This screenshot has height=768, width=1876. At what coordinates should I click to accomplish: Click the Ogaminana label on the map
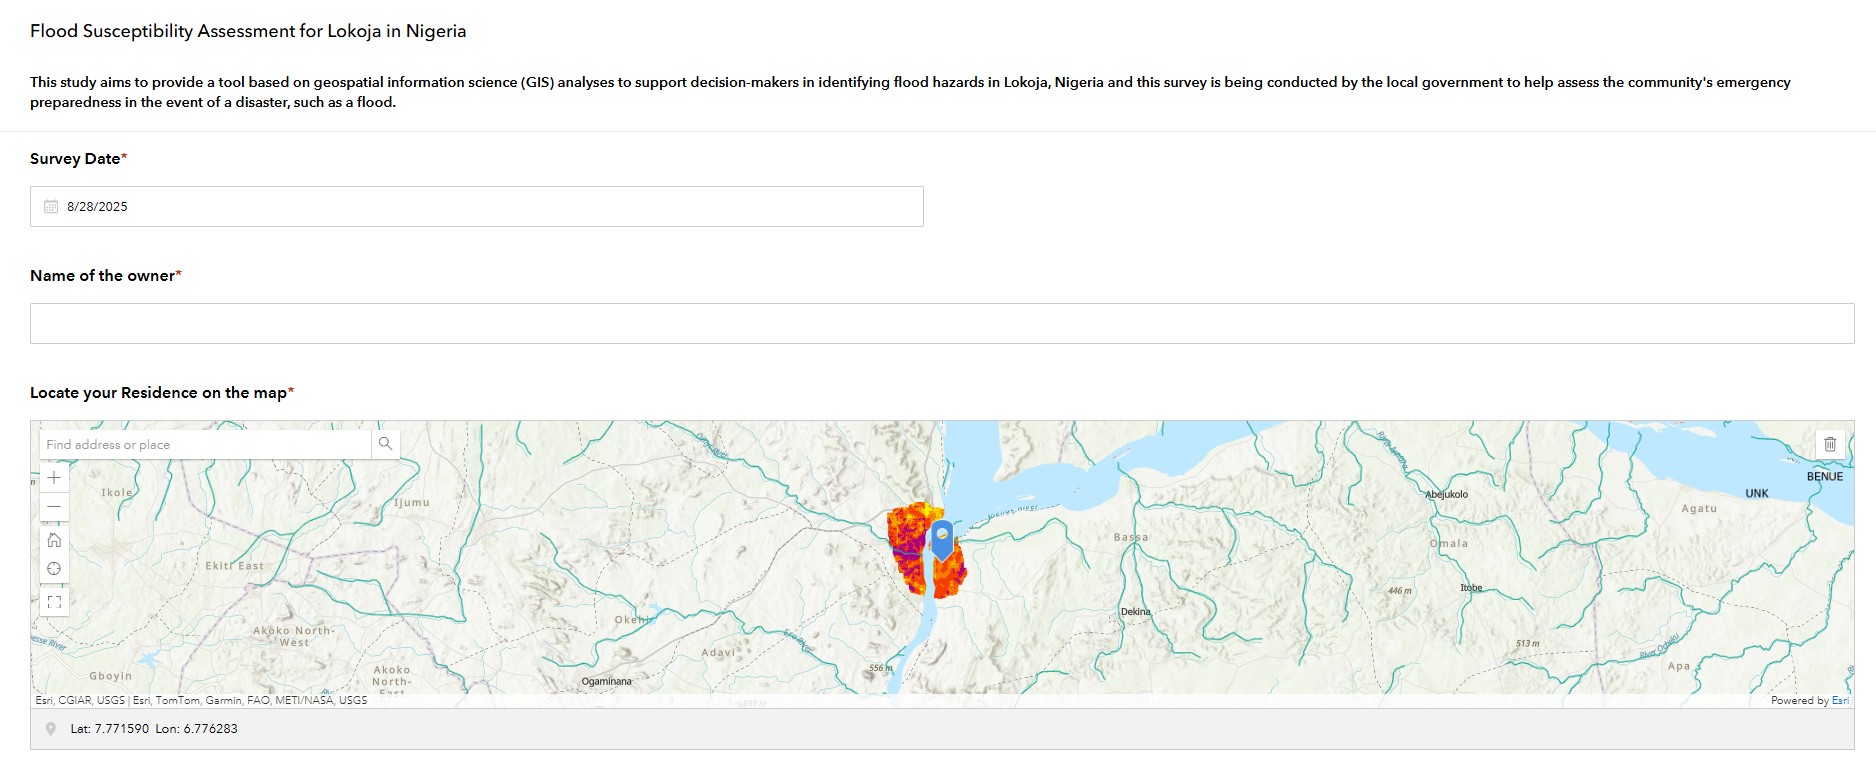[606, 682]
